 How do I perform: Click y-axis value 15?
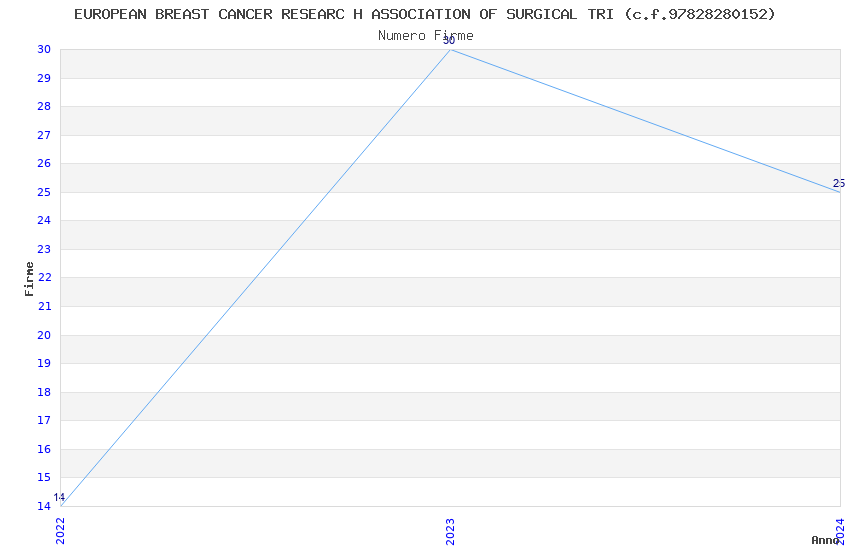click(x=44, y=477)
